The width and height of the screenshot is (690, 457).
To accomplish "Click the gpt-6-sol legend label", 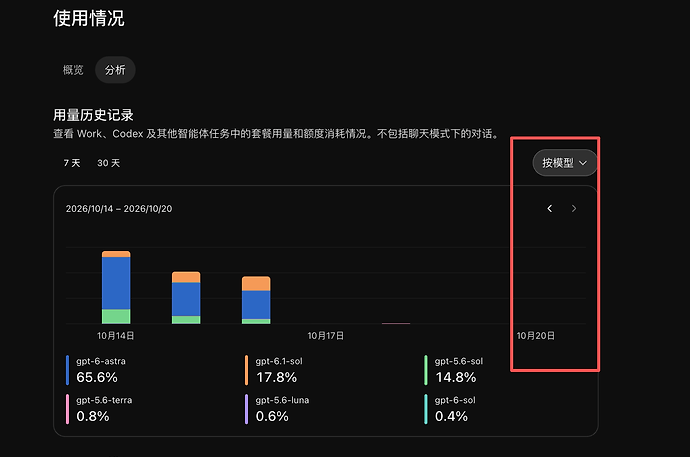I will [455, 400].
